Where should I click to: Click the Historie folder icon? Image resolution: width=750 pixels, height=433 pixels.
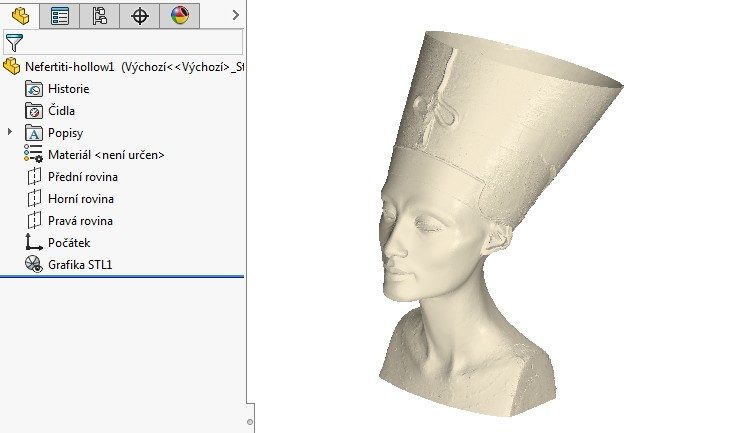tap(33, 89)
